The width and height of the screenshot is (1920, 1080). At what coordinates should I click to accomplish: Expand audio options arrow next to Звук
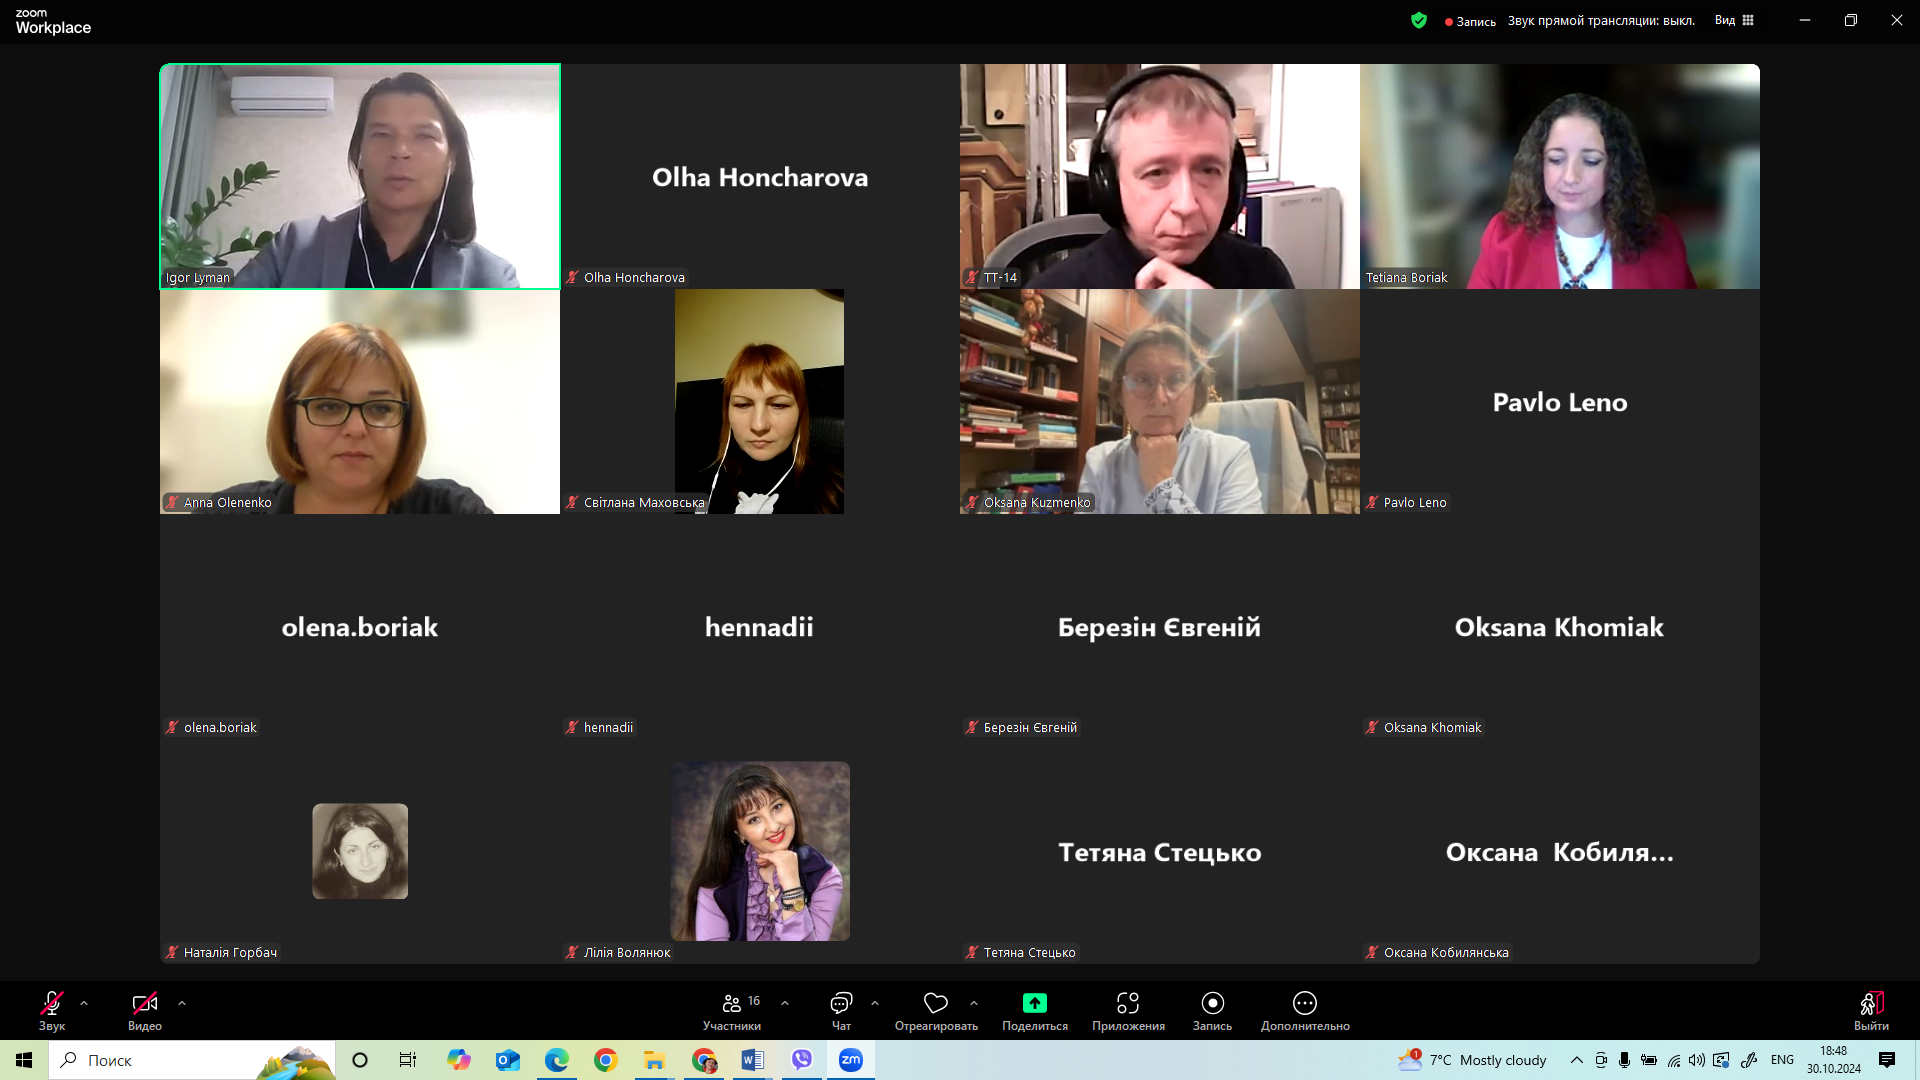tap(84, 1003)
